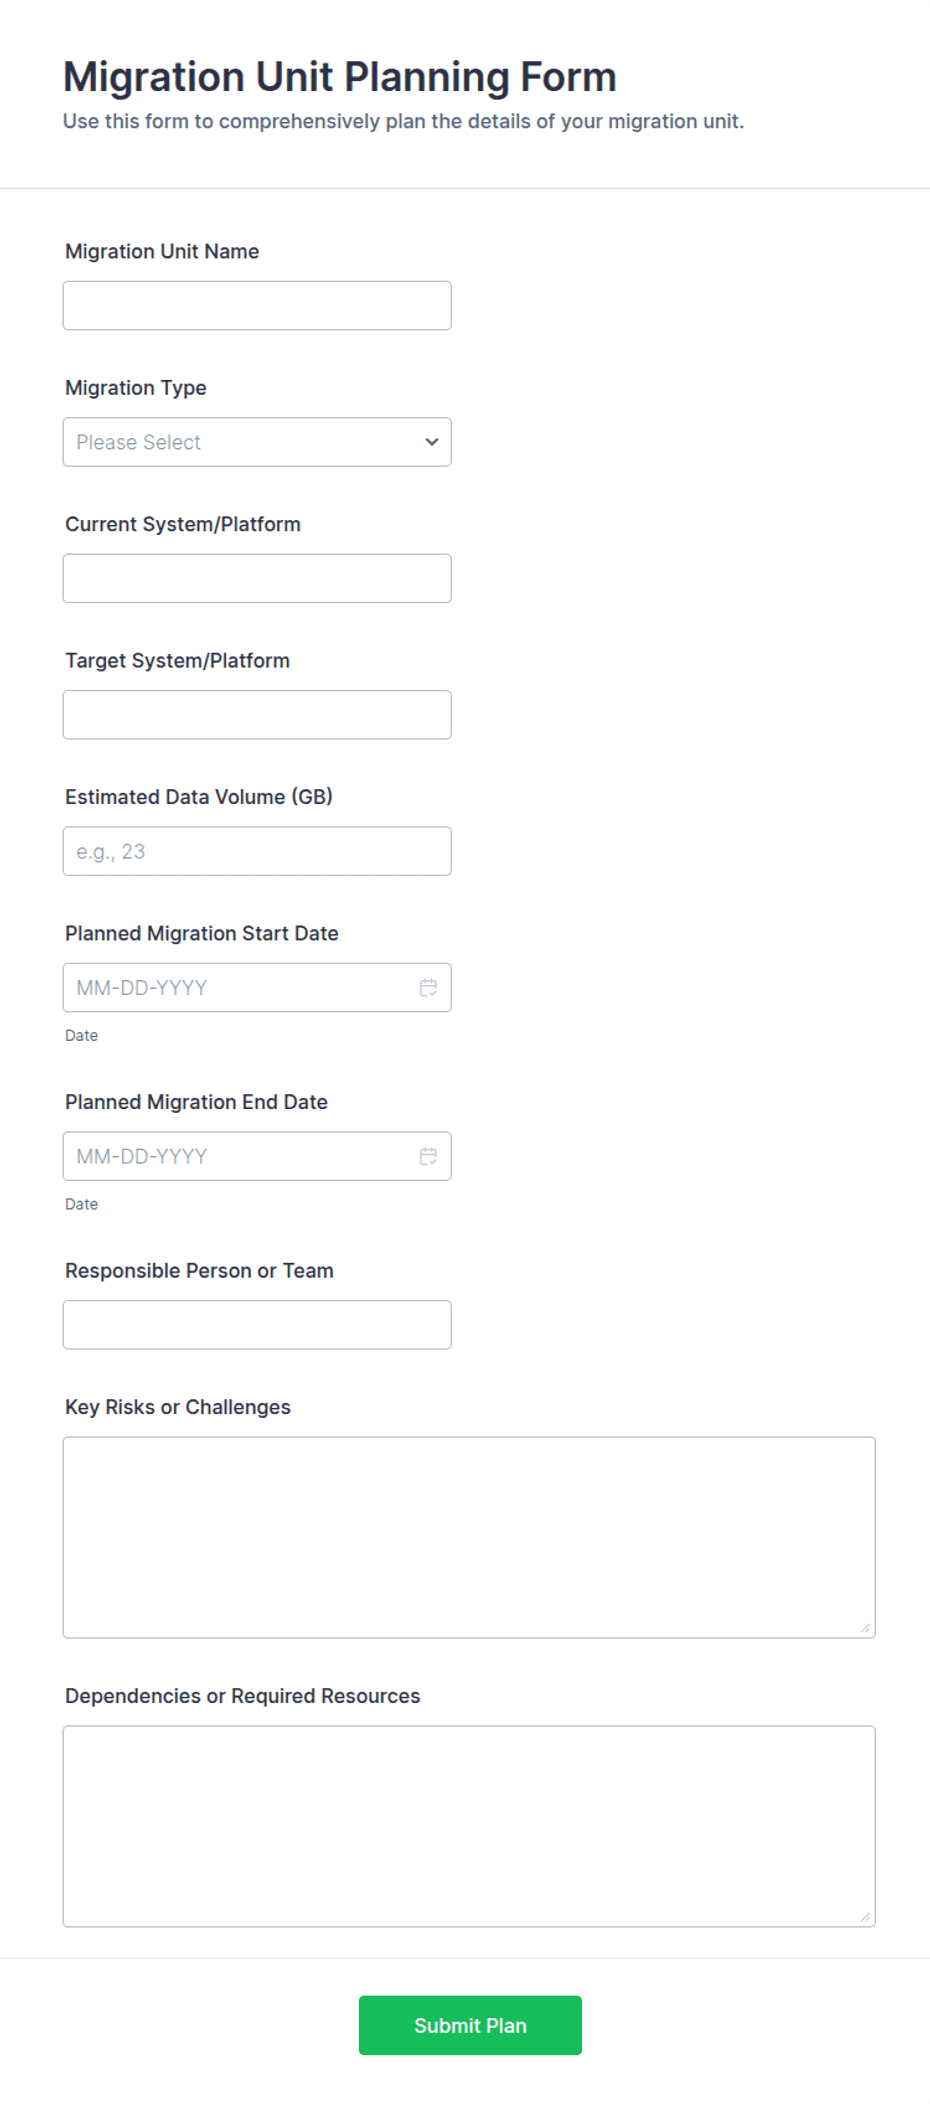The height and width of the screenshot is (2104, 930).
Task: Click into the Current System/Platform field
Action: point(257,578)
